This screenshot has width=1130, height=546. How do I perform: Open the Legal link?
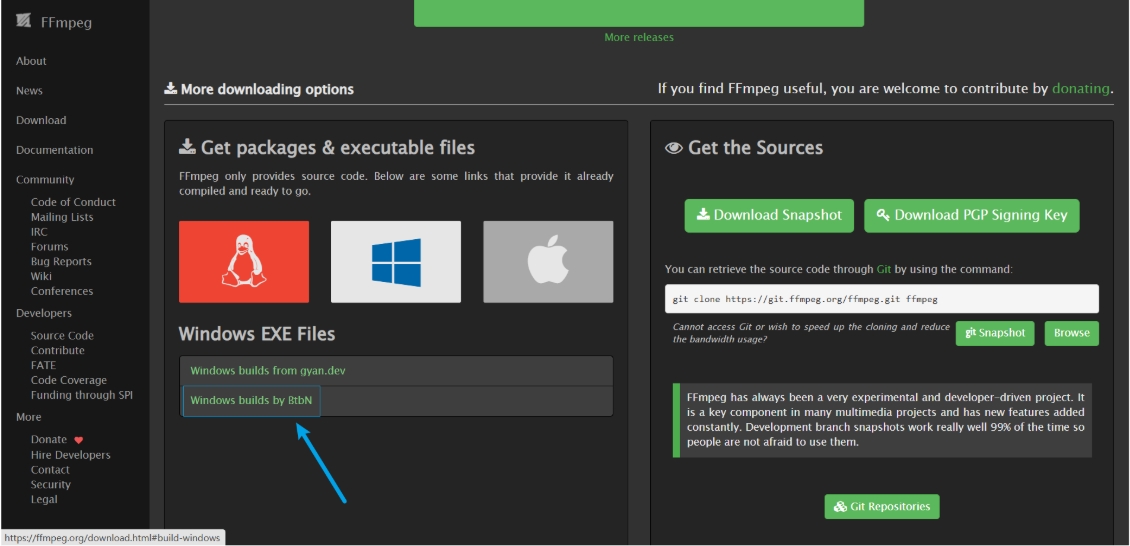(44, 499)
